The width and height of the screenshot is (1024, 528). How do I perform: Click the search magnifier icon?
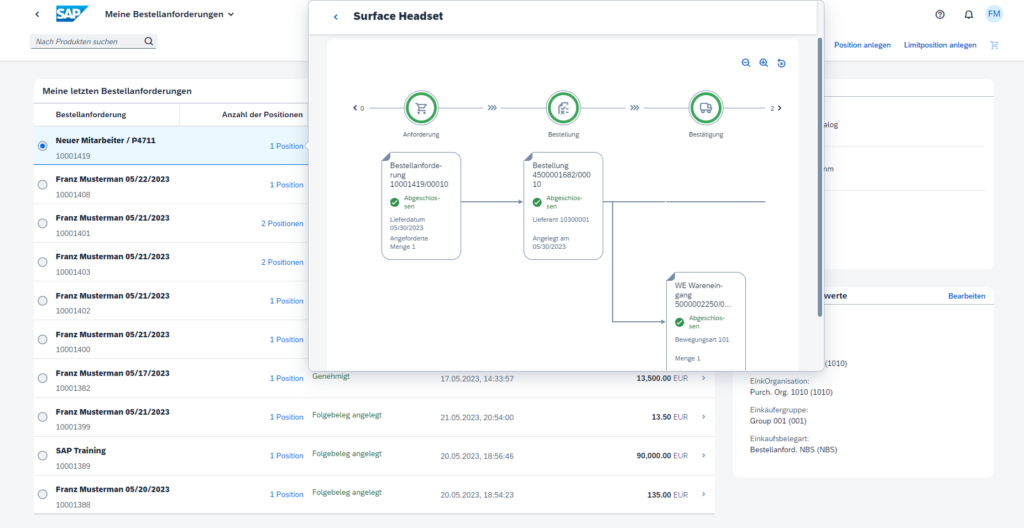point(148,41)
